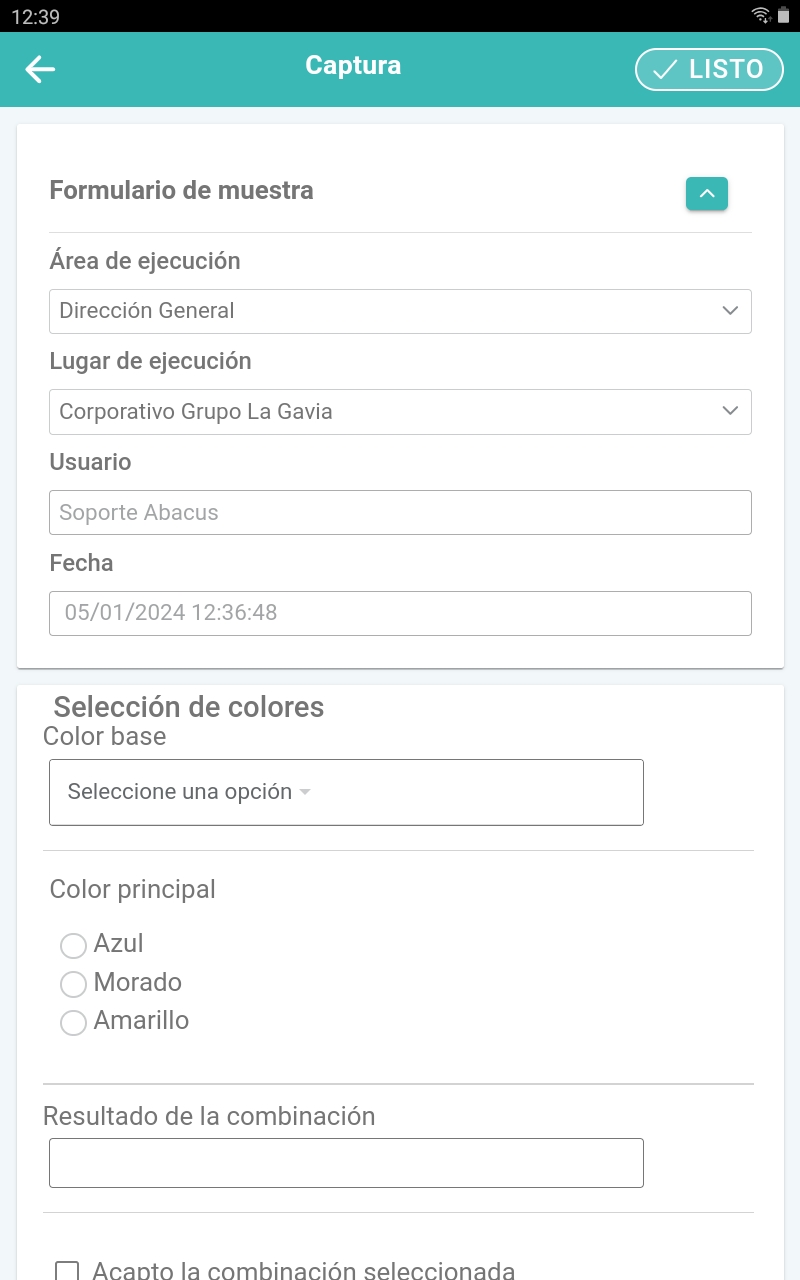Collapse the Formulario de muestra section

(x=706, y=193)
